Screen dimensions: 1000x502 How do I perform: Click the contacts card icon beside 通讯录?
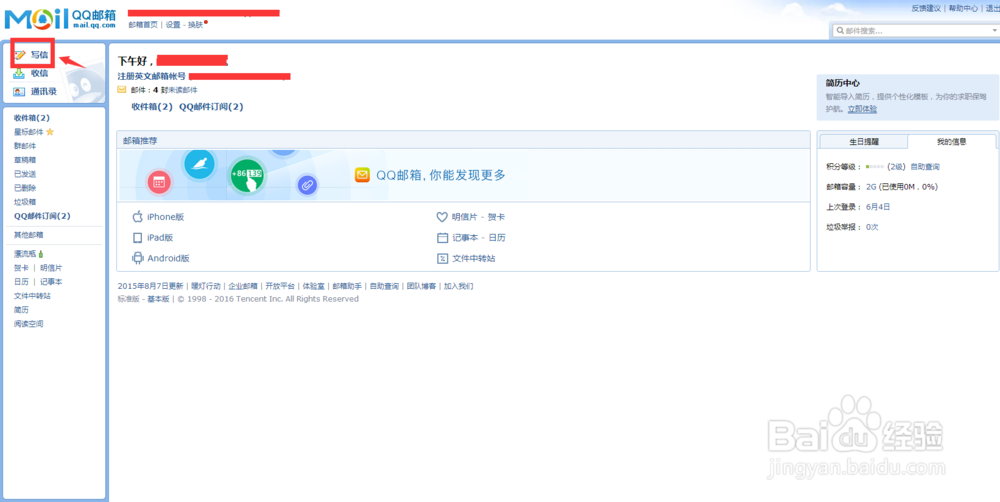20,91
